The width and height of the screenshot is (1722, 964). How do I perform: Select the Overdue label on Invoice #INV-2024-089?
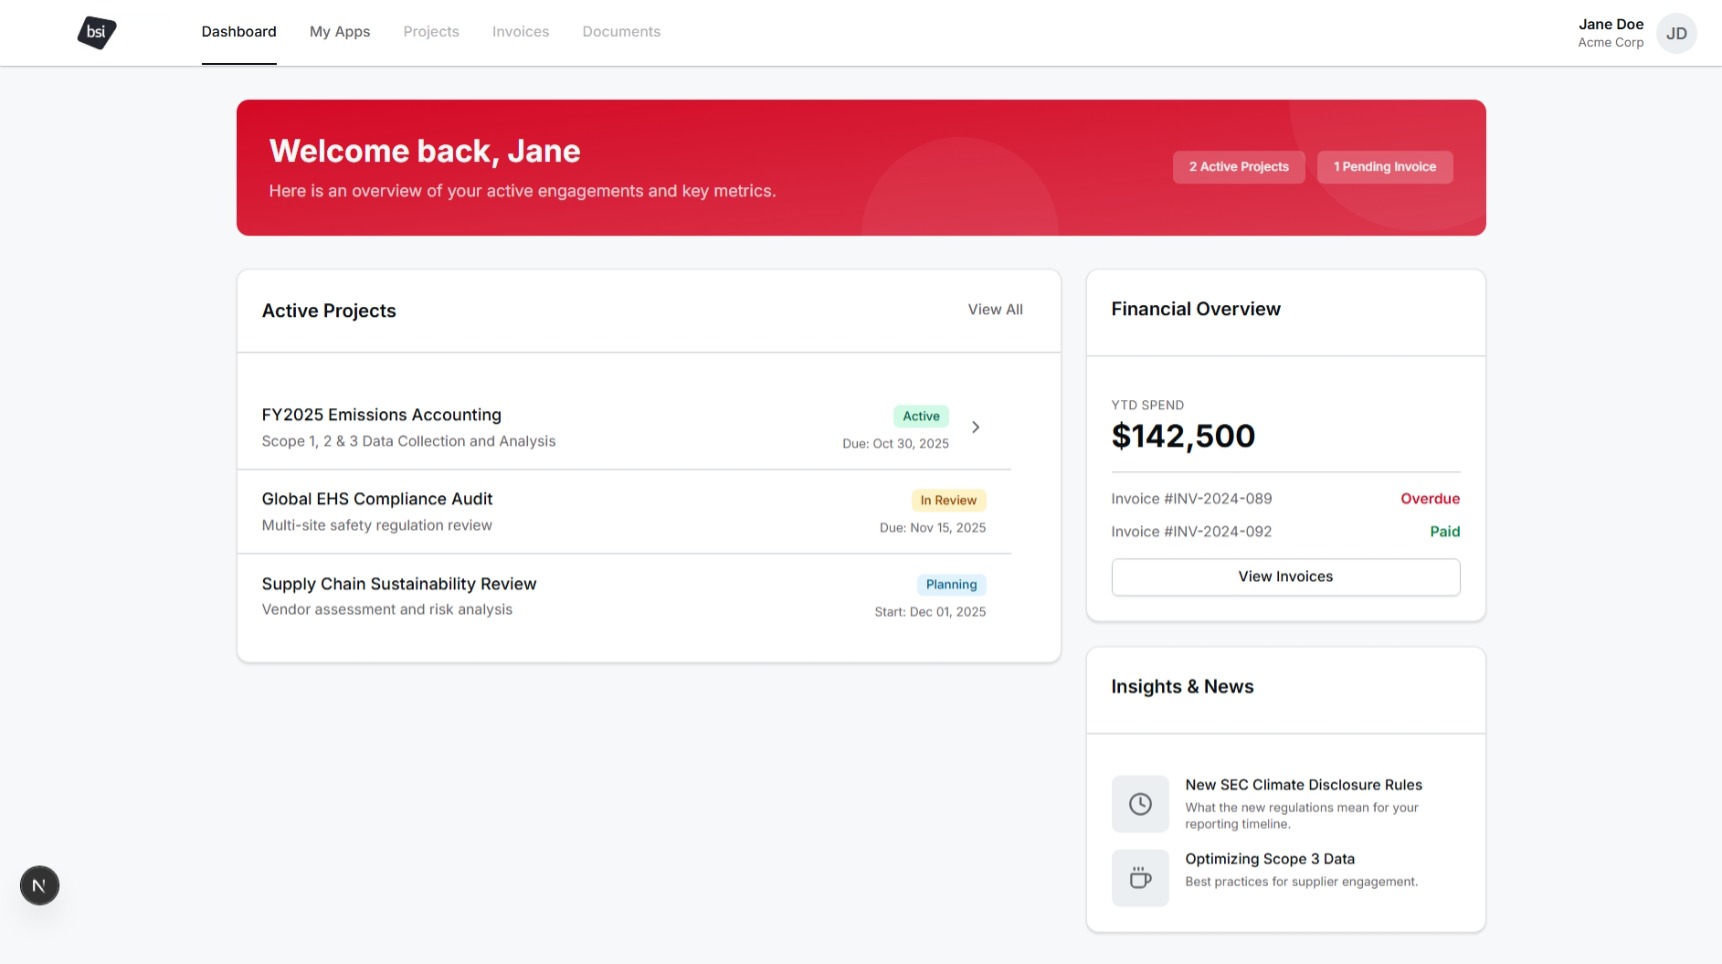[x=1430, y=498]
